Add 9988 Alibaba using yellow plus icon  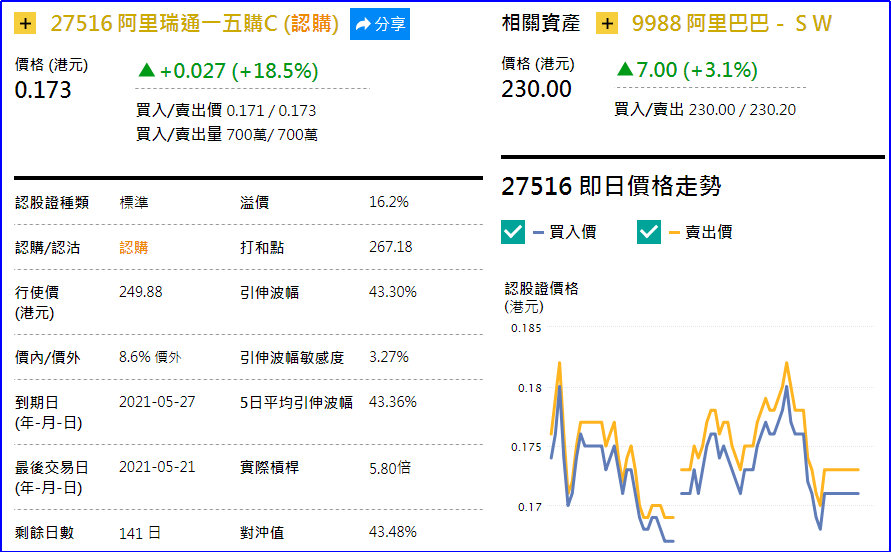pos(607,24)
